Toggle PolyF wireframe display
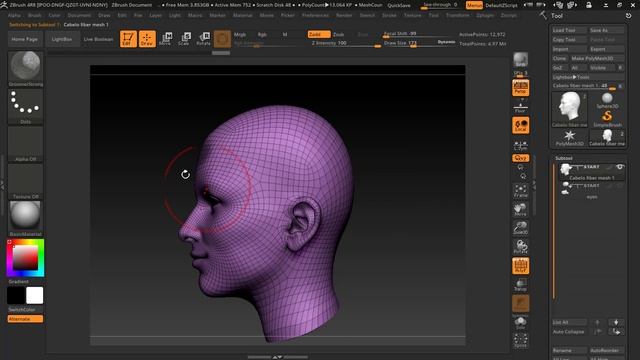Viewport: 640px width, 360px height. [520, 266]
